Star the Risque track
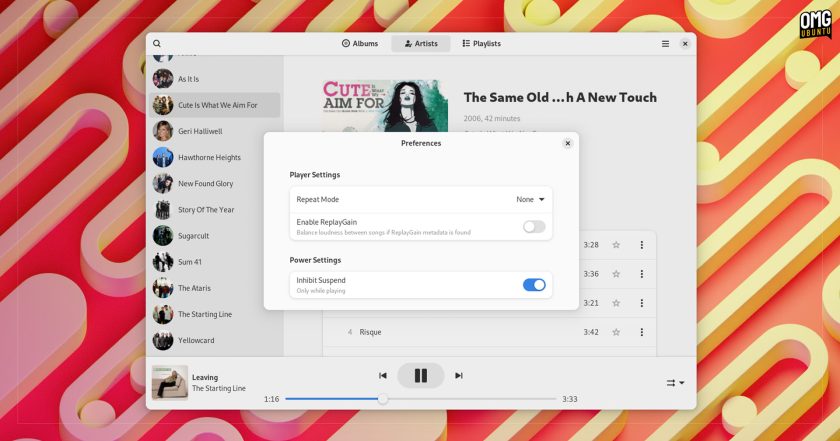The height and width of the screenshot is (441, 840). [616, 332]
